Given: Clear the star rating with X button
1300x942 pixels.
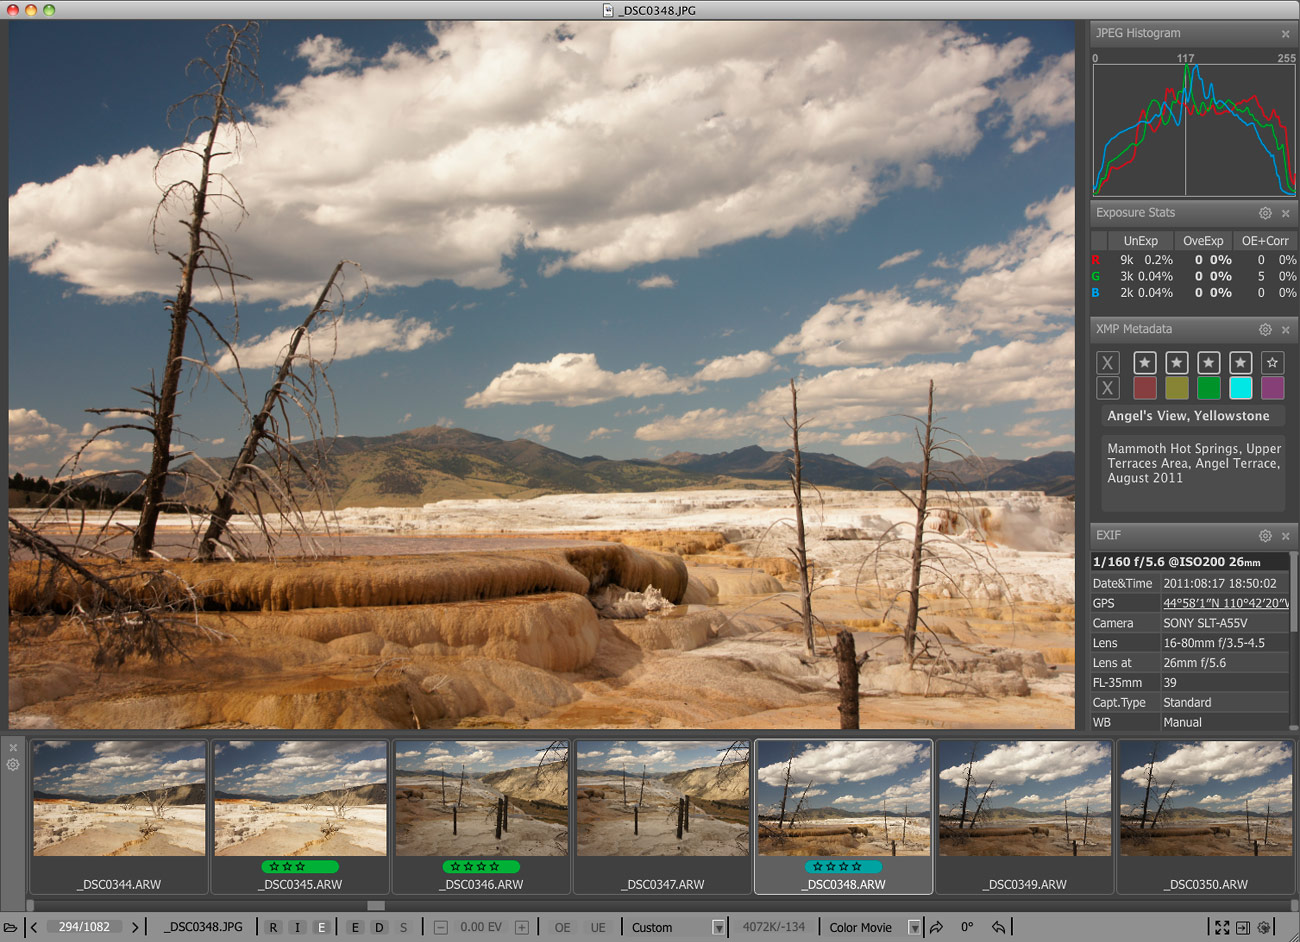Looking at the screenshot, I should [1107, 362].
